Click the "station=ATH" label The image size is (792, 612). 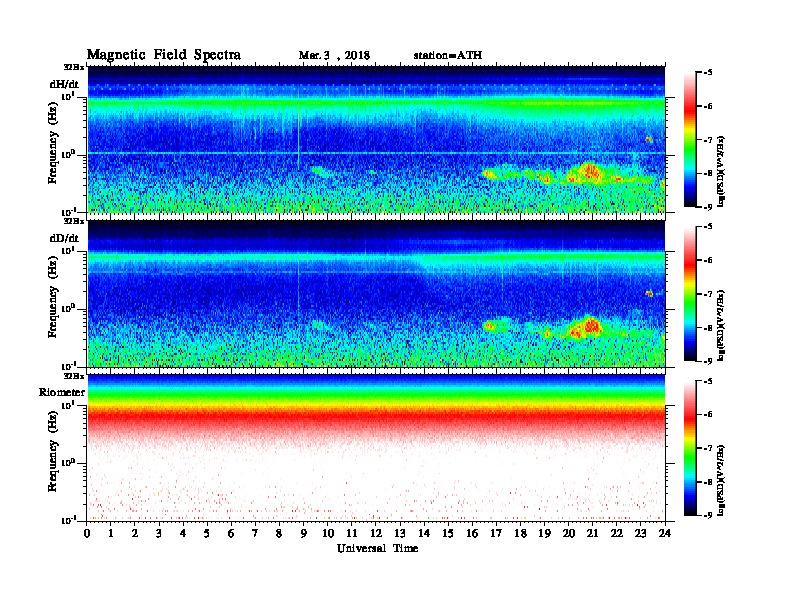point(448,56)
